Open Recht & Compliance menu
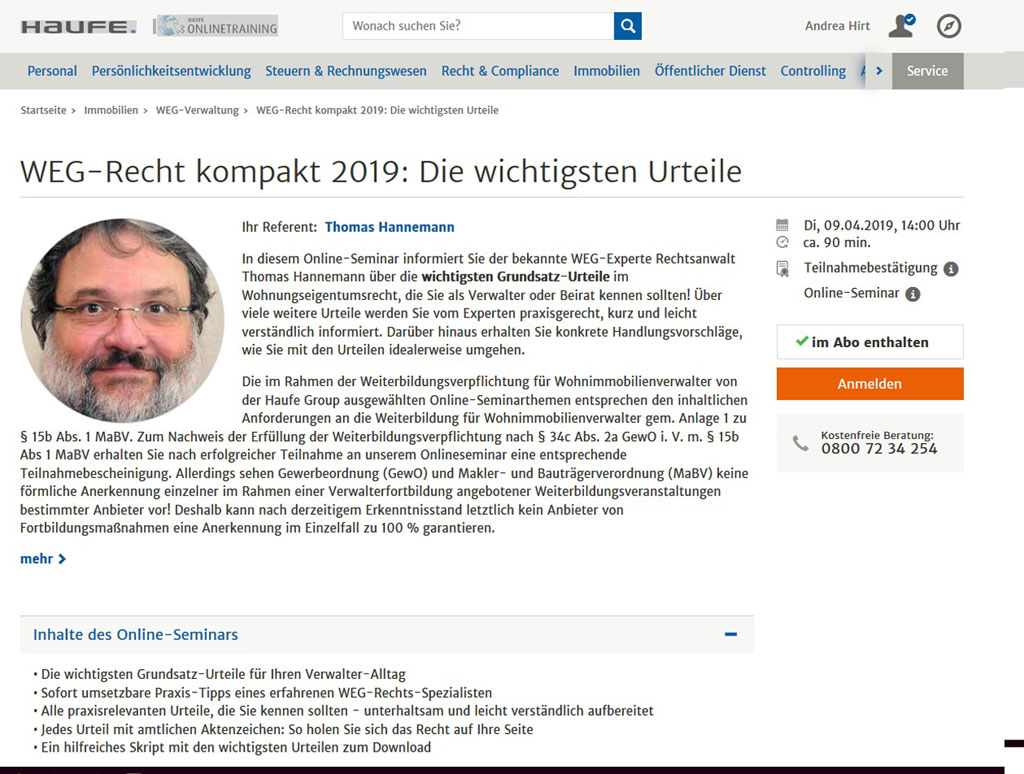Image resolution: width=1024 pixels, height=774 pixels. coord(500,71)
